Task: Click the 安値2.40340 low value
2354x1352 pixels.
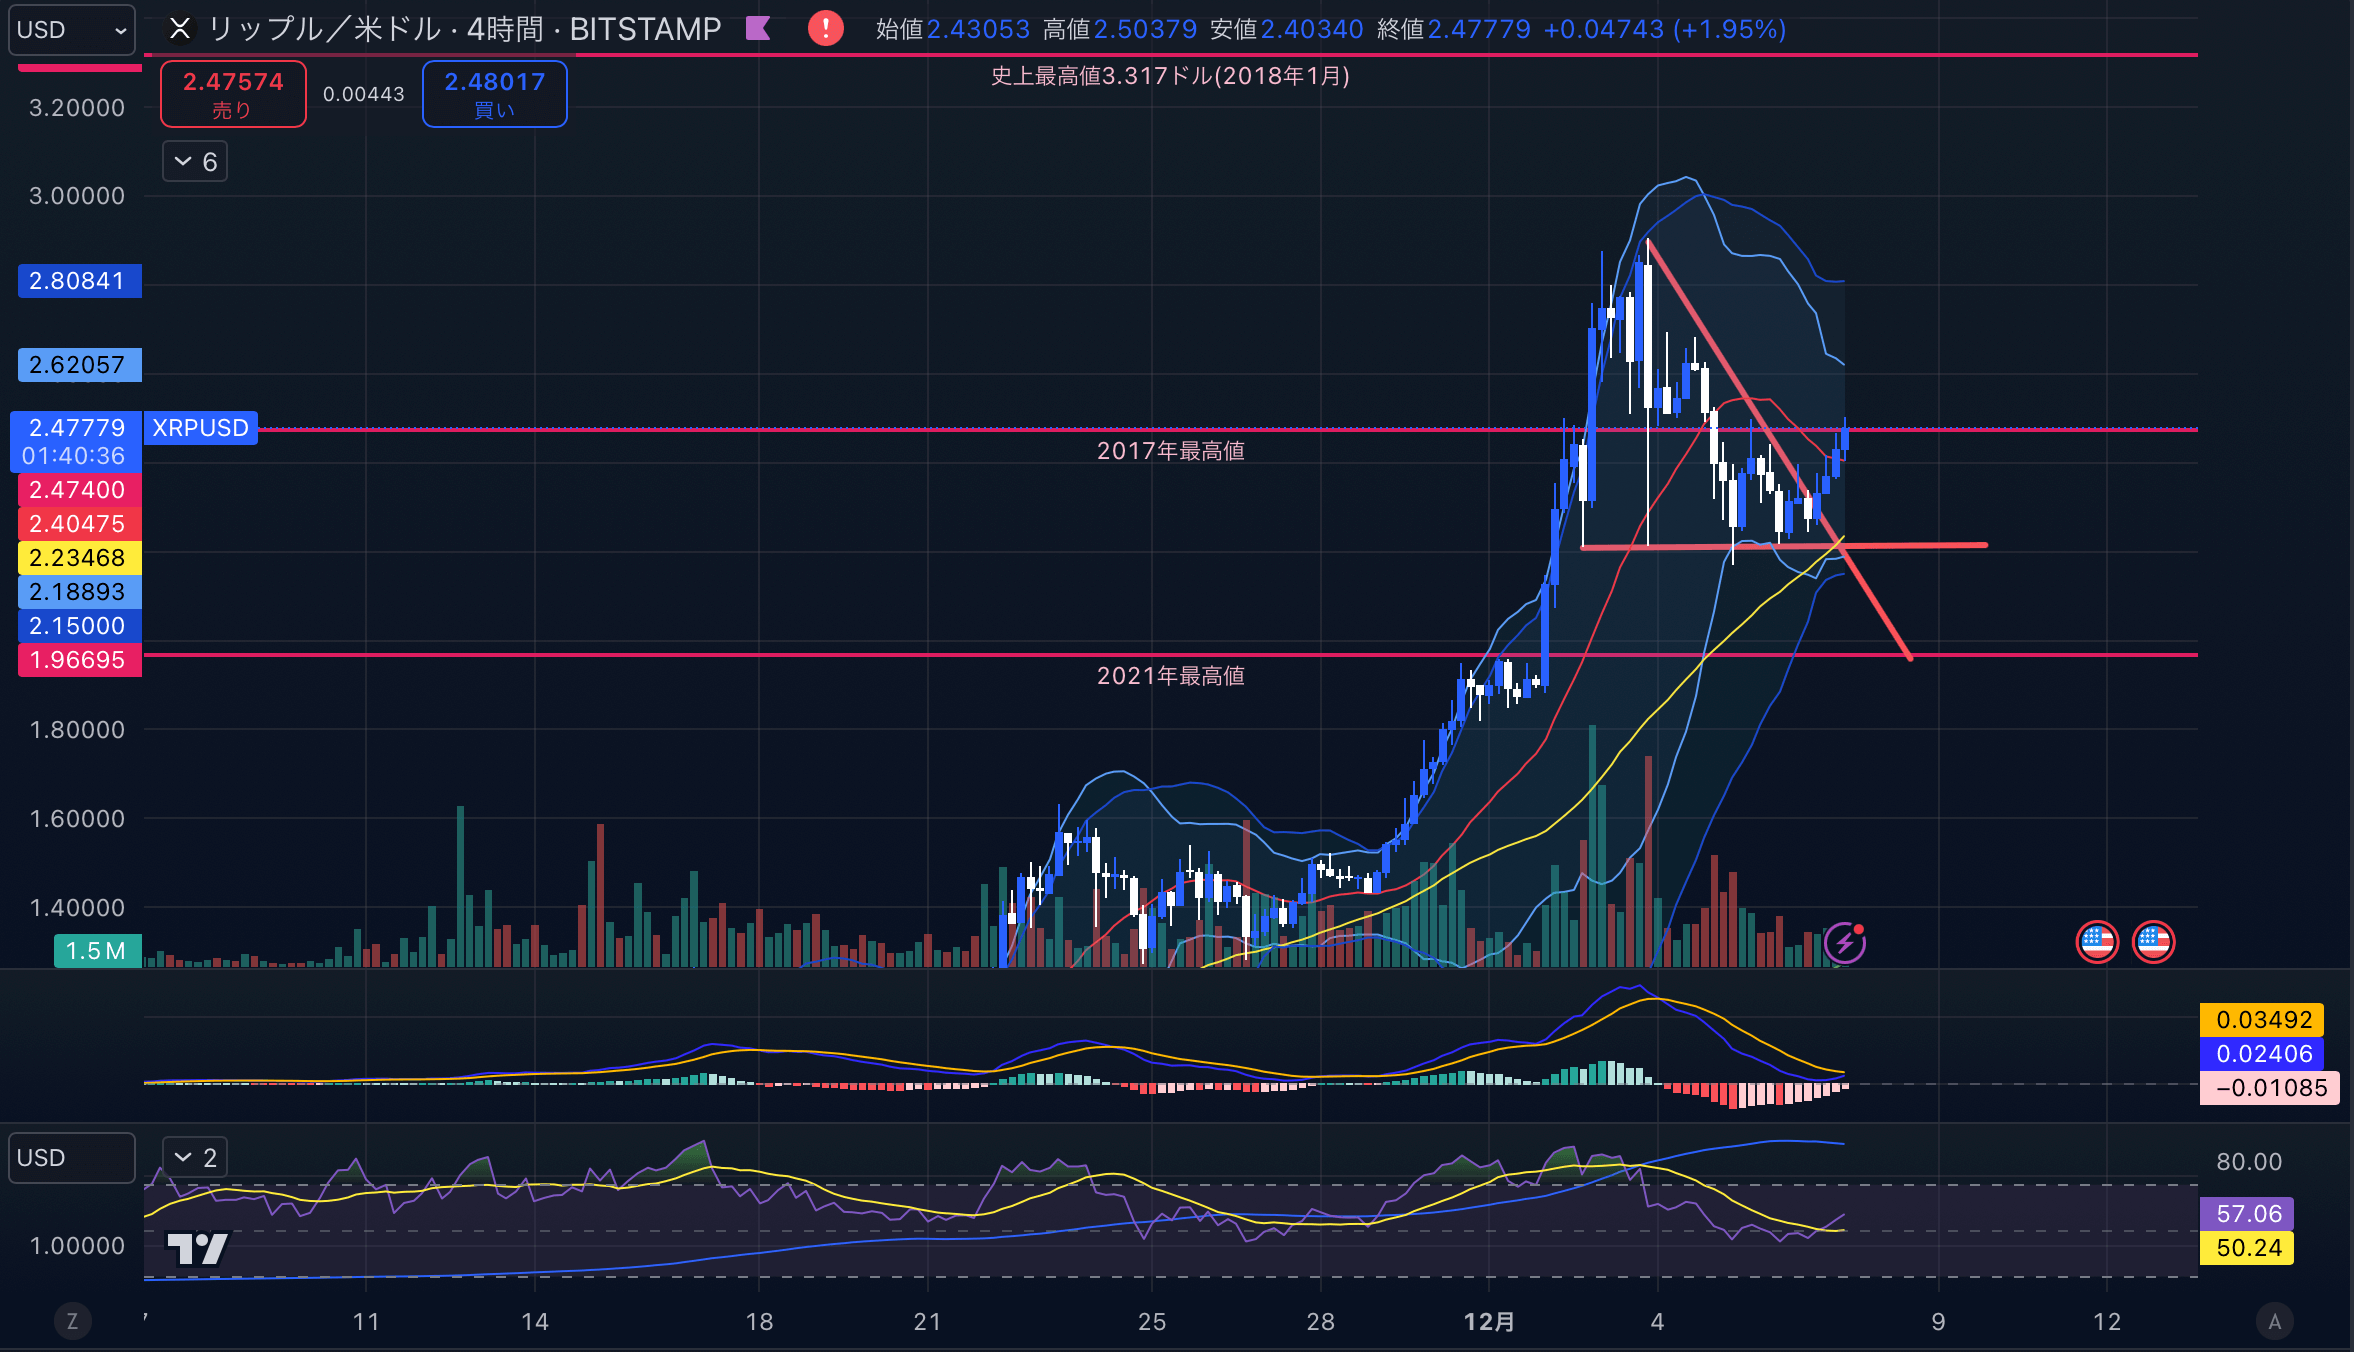Action: pos(1287,29)
